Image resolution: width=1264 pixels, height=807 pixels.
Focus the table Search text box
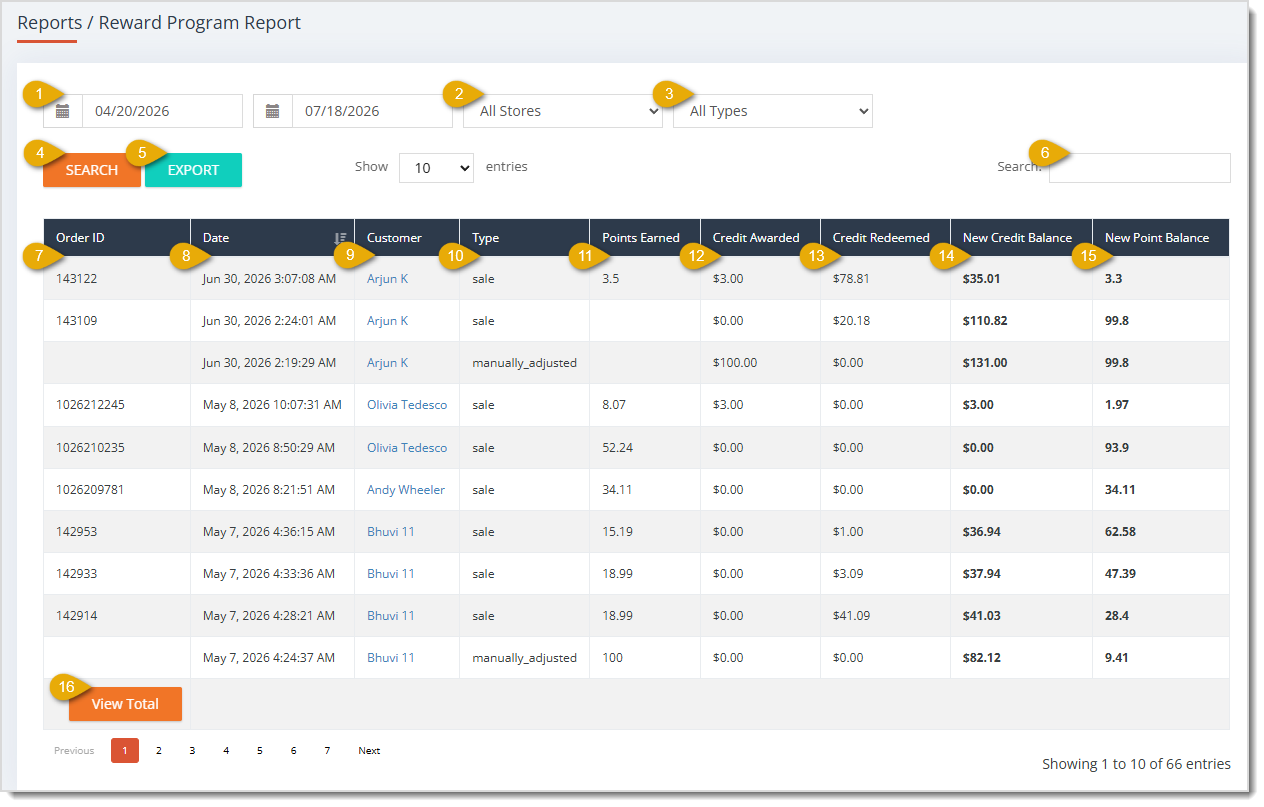[x=1140, y=168]
